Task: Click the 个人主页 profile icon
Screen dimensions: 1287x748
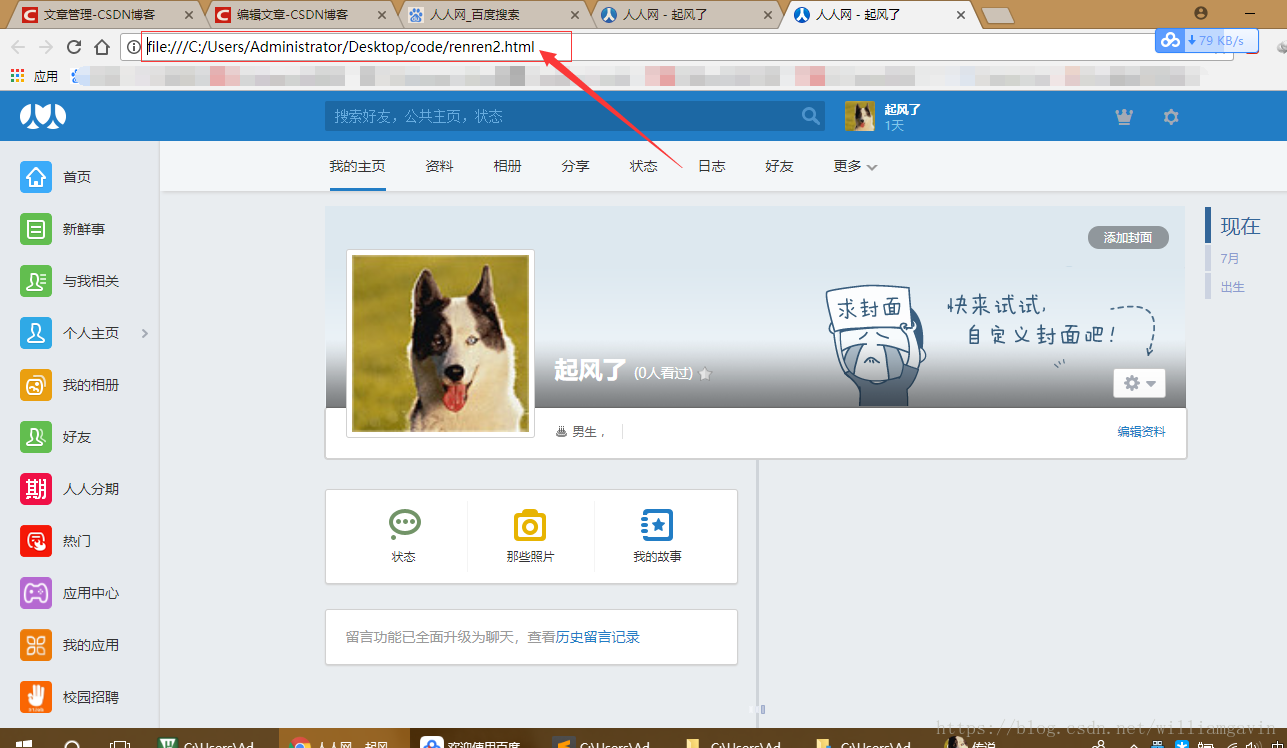Action: coord(36,333)
